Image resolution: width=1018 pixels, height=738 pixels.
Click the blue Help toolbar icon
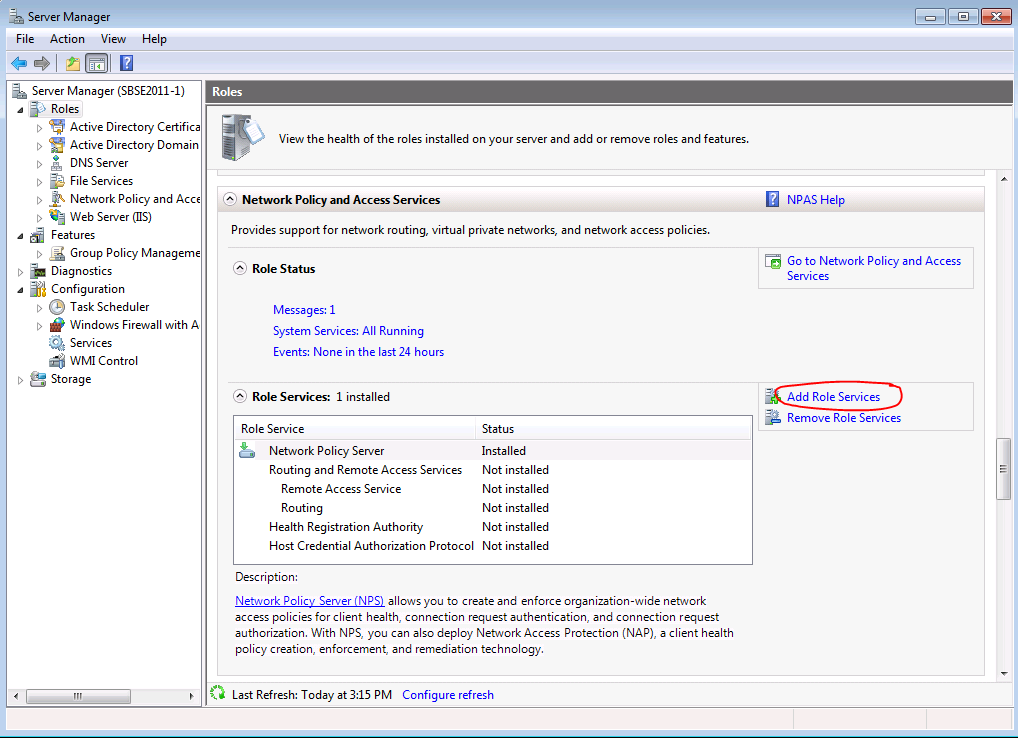[126, 64]
